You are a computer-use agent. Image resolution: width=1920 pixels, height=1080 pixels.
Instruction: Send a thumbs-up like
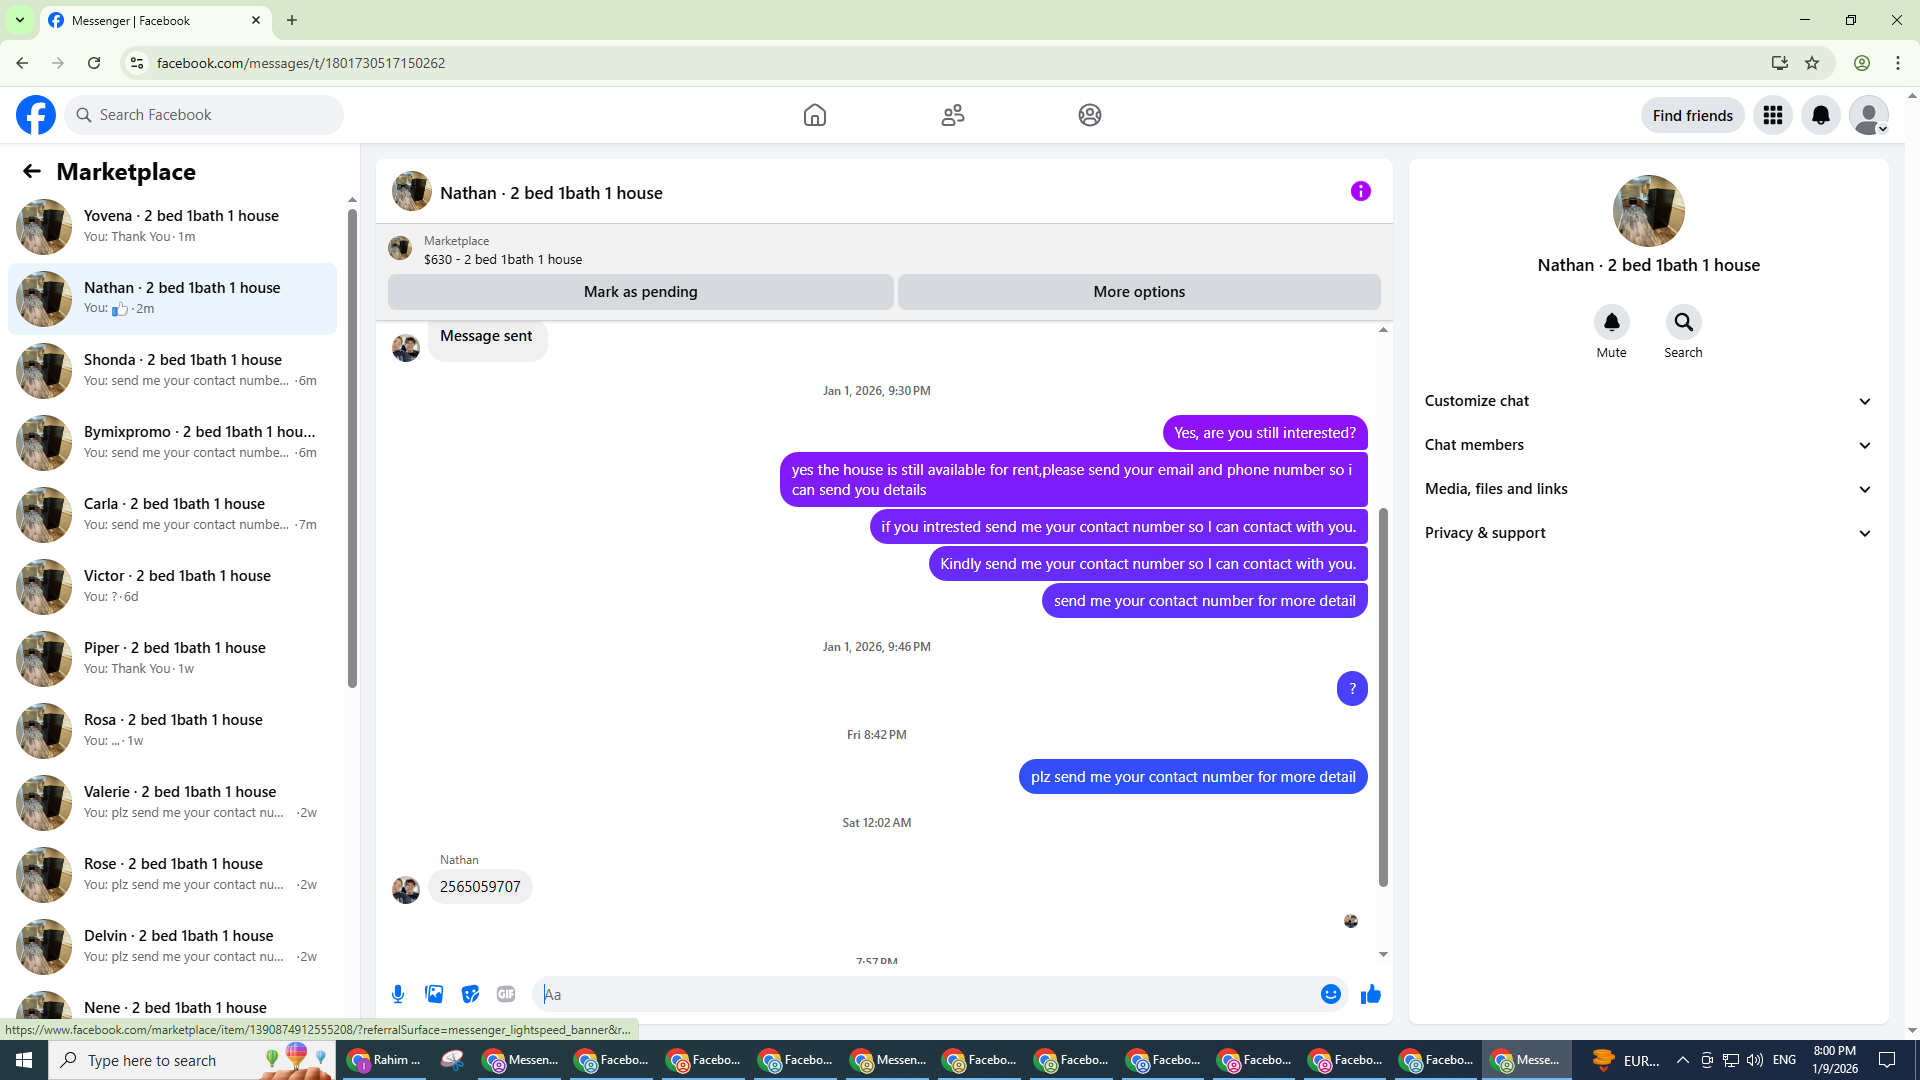coord(1370,994)
